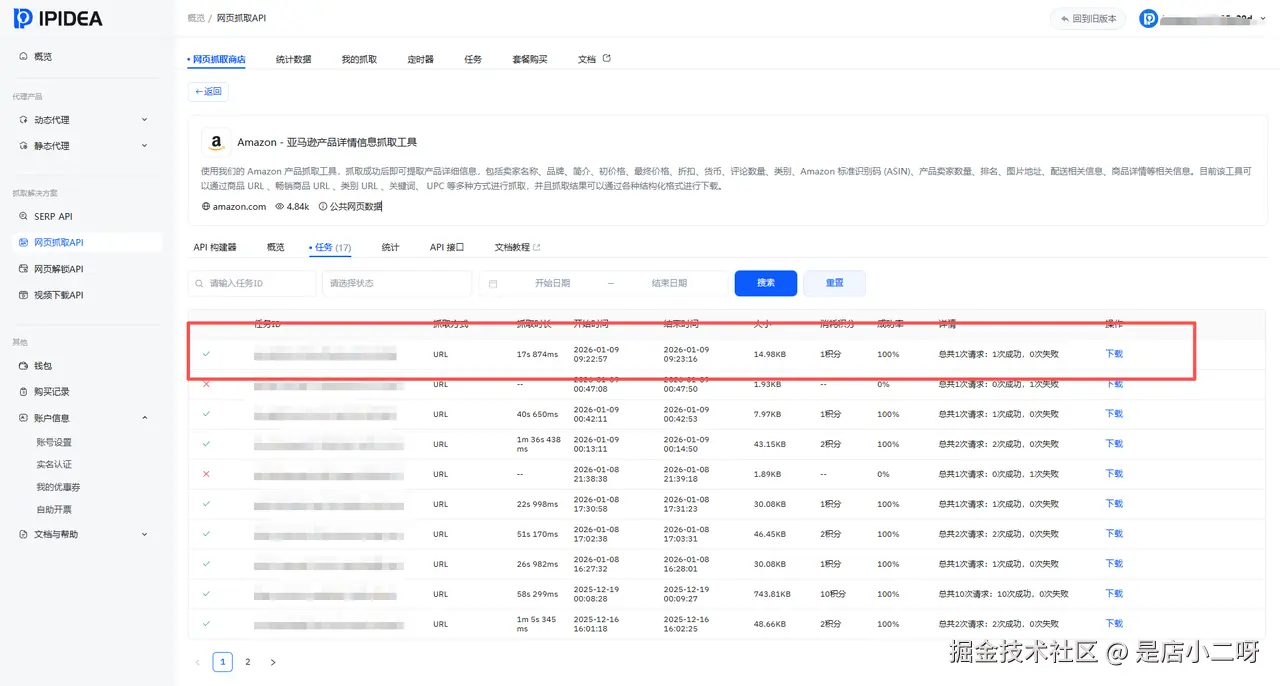
Task: Switch to the 我的抓取 tab
Action: pos(359,59)
